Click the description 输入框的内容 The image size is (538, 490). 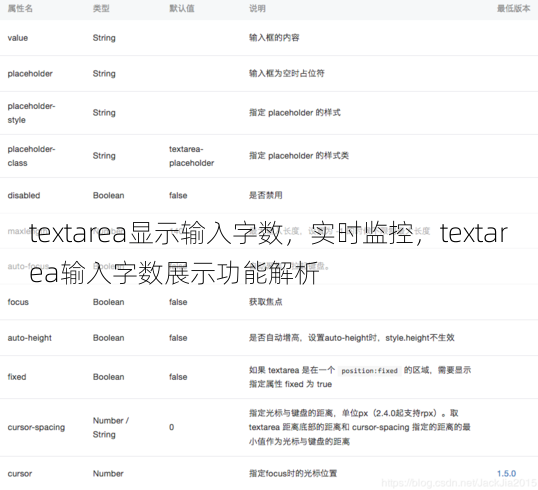click(274, 37)
